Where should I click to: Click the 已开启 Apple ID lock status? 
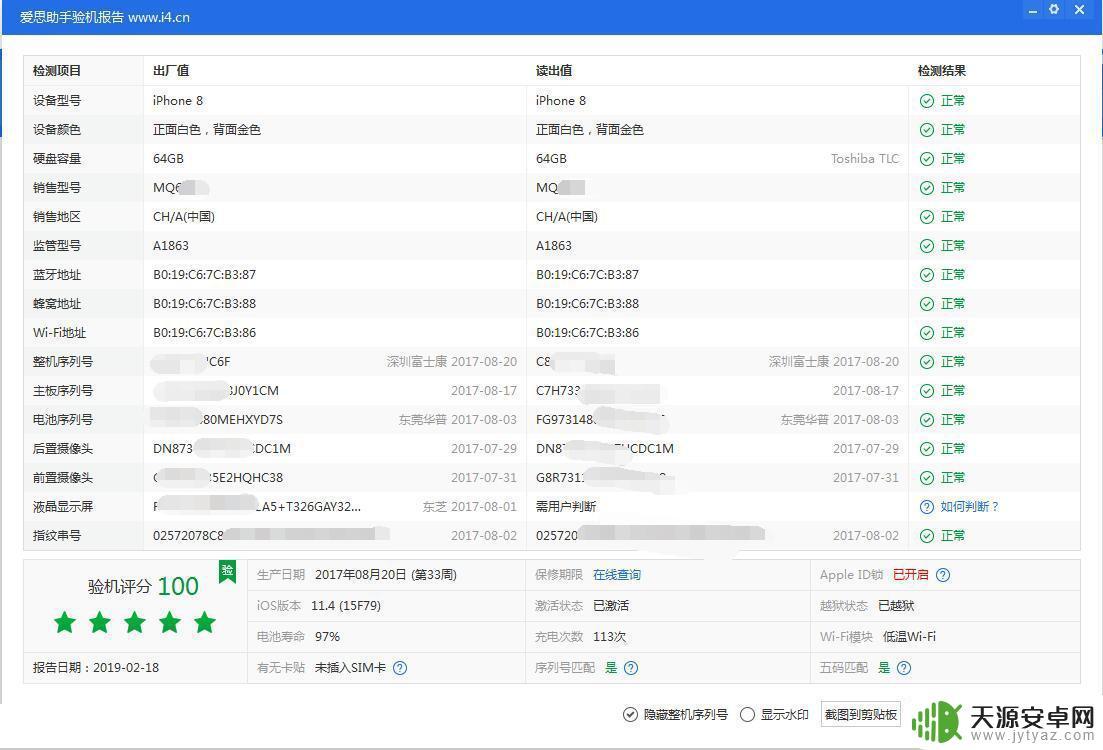[x=910, y=575]
